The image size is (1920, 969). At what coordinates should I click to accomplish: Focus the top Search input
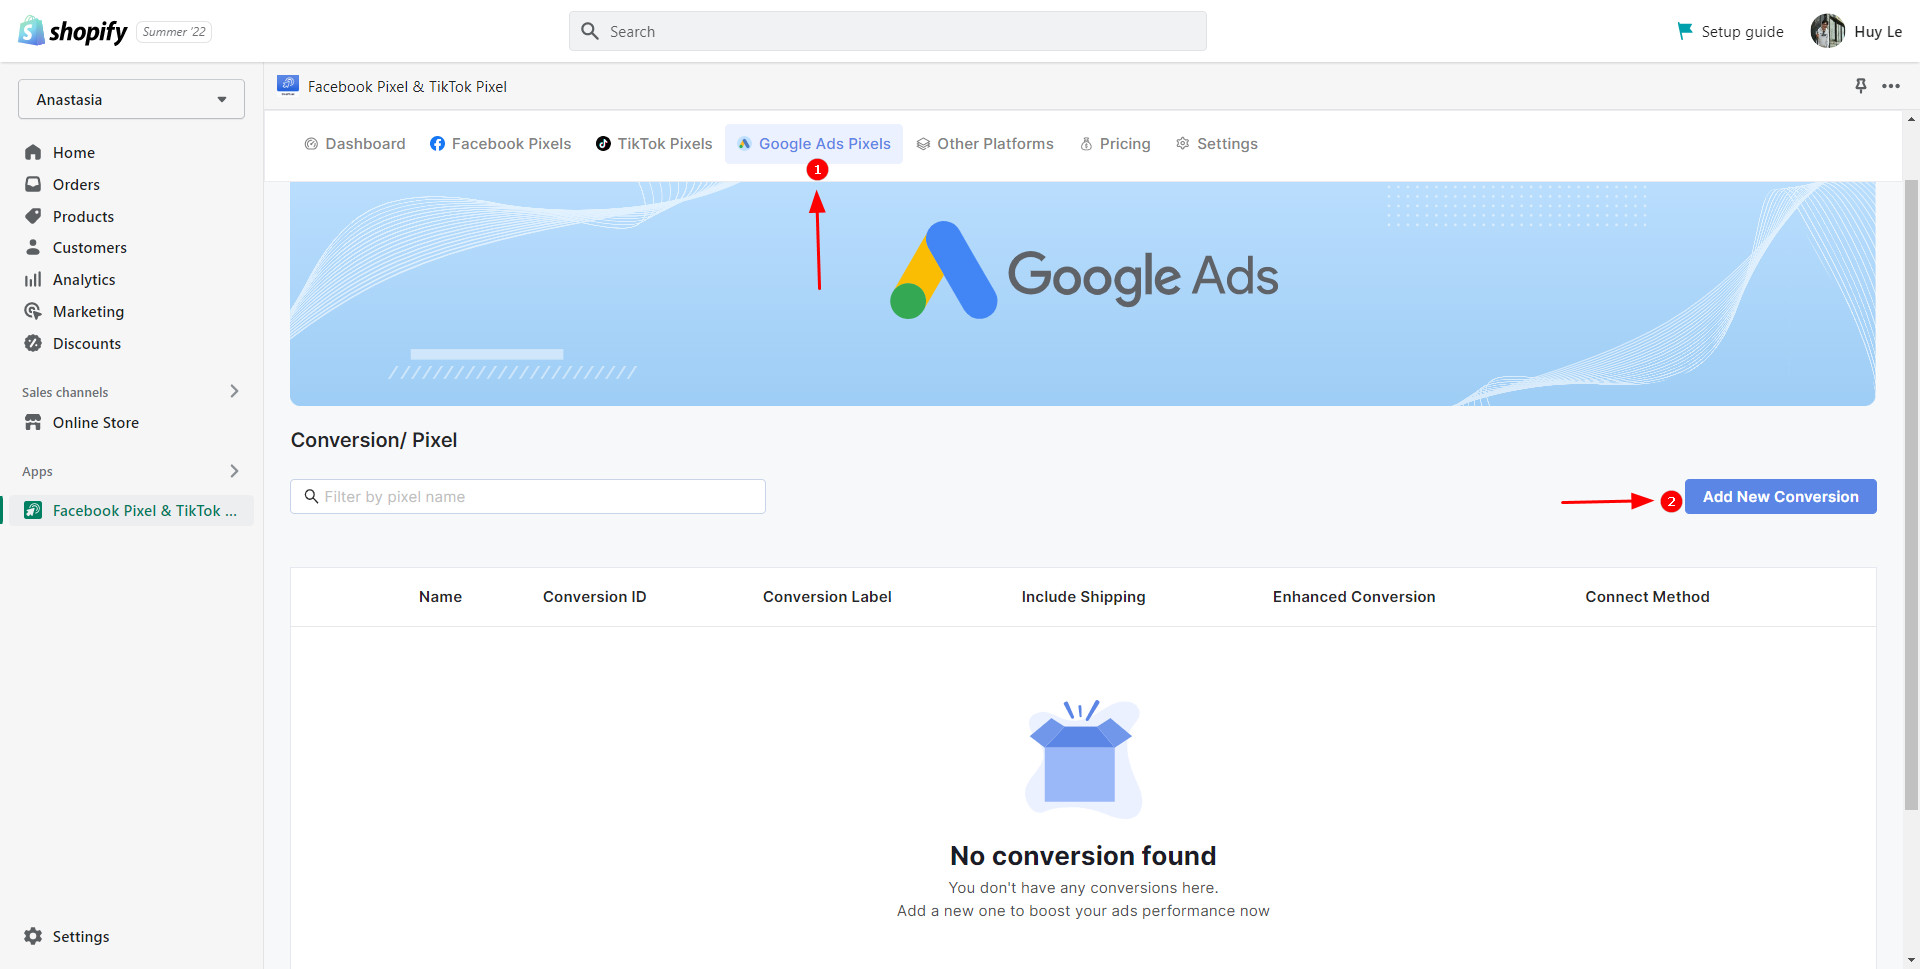888,31
